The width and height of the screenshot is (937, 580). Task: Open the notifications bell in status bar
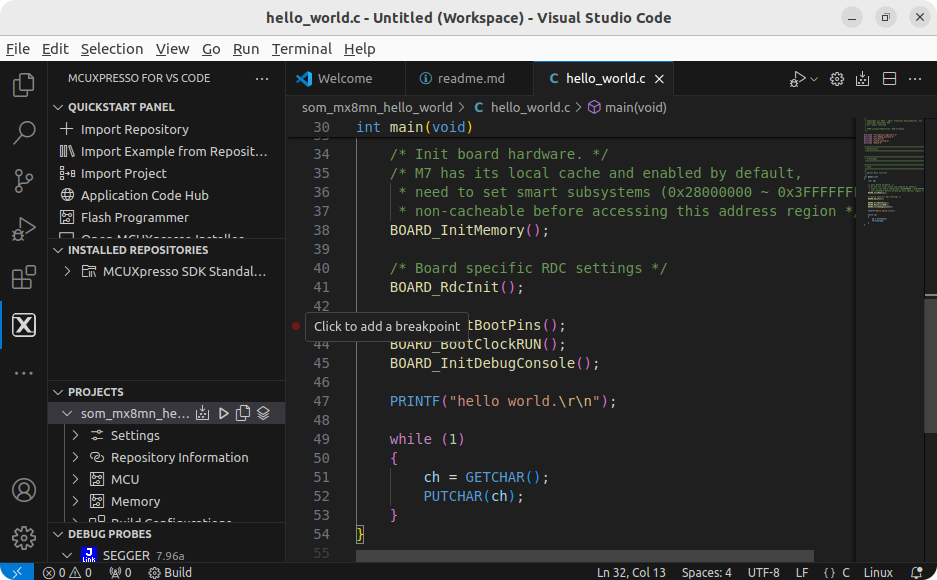click(x=917, y=573)
